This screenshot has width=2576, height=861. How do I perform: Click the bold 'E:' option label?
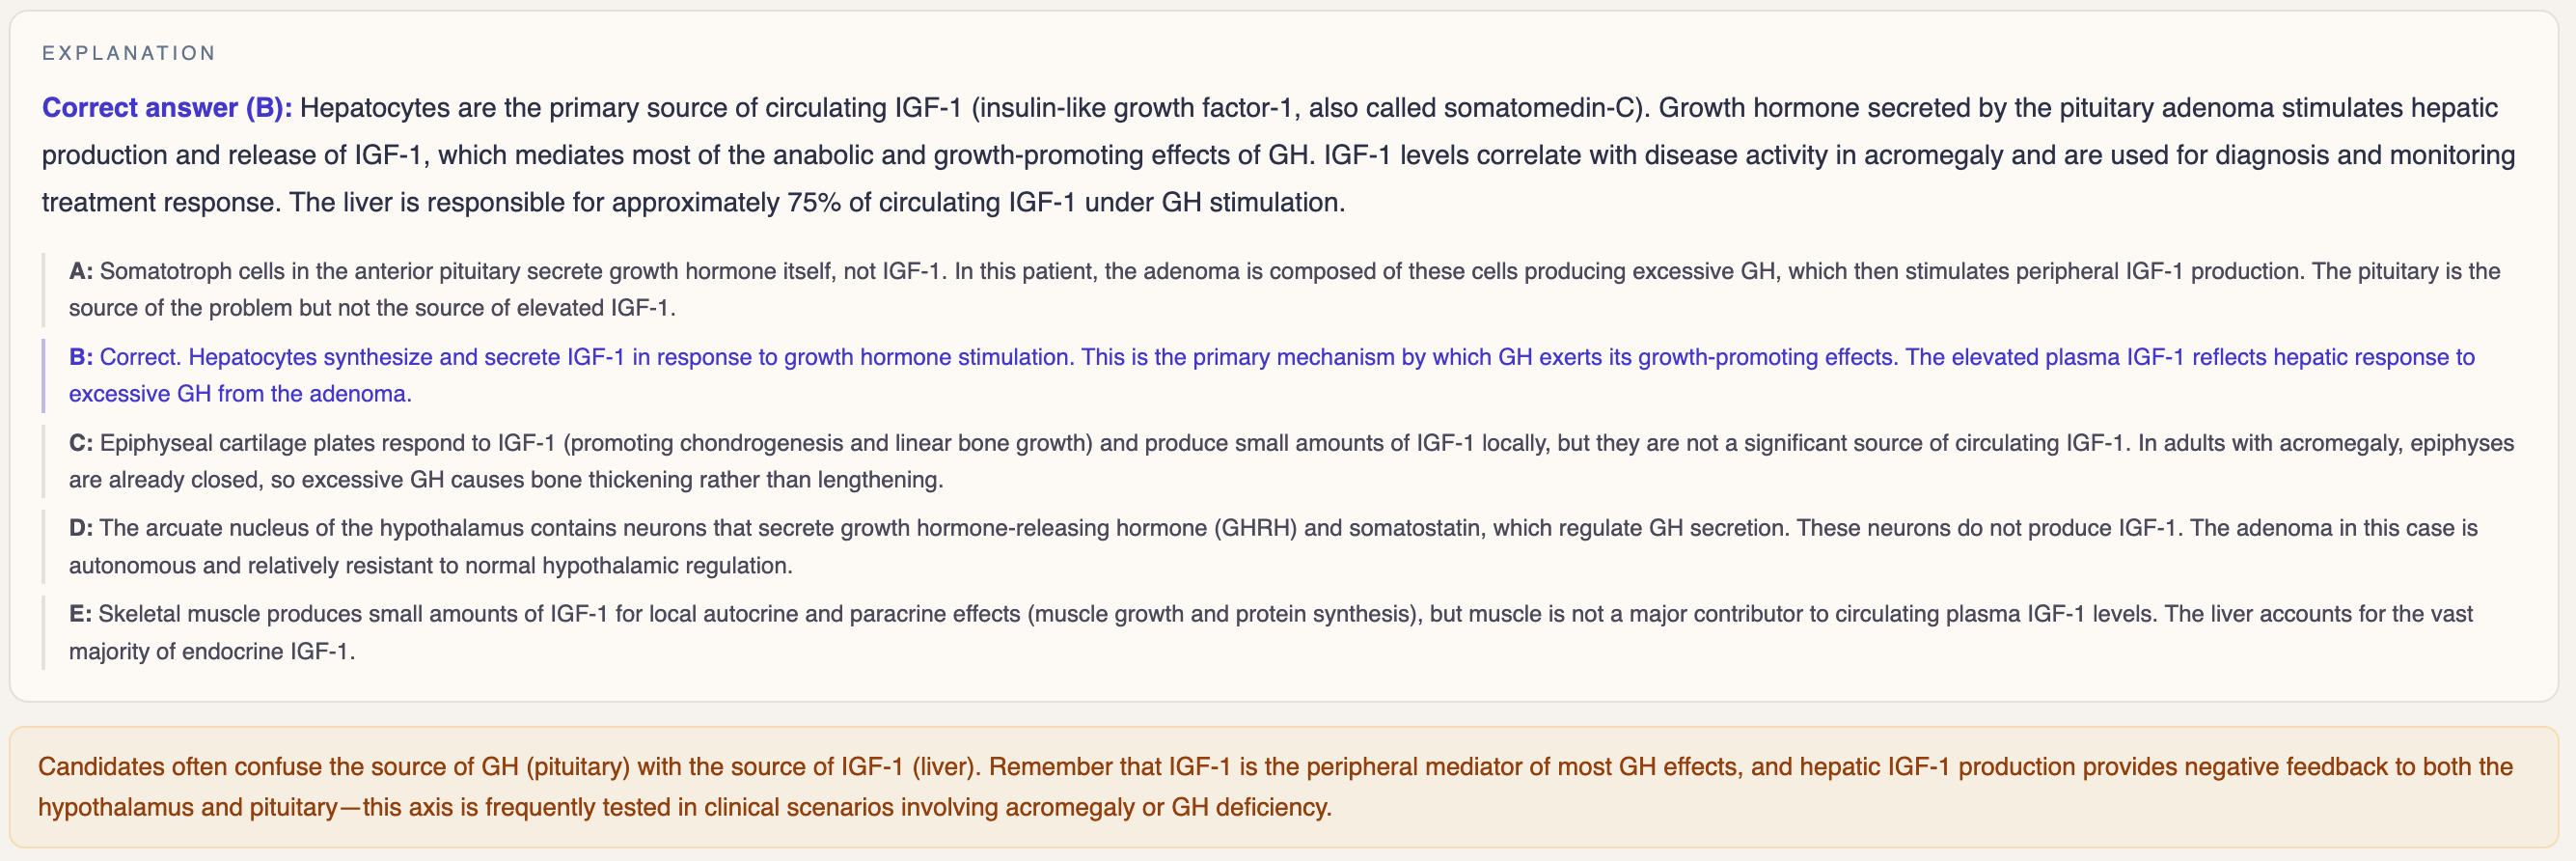tap(80, 614)
